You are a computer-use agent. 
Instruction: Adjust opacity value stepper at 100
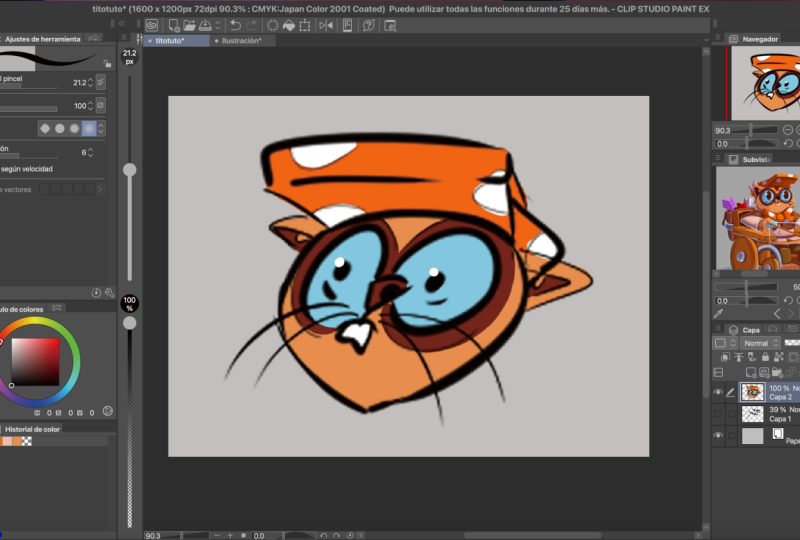[90, 106]
